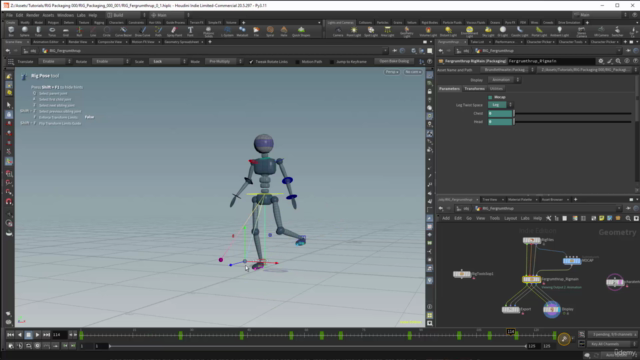The image size is (640, 360).
Task: Add a Sky Light from the shelf
Action: coord(488,31)
